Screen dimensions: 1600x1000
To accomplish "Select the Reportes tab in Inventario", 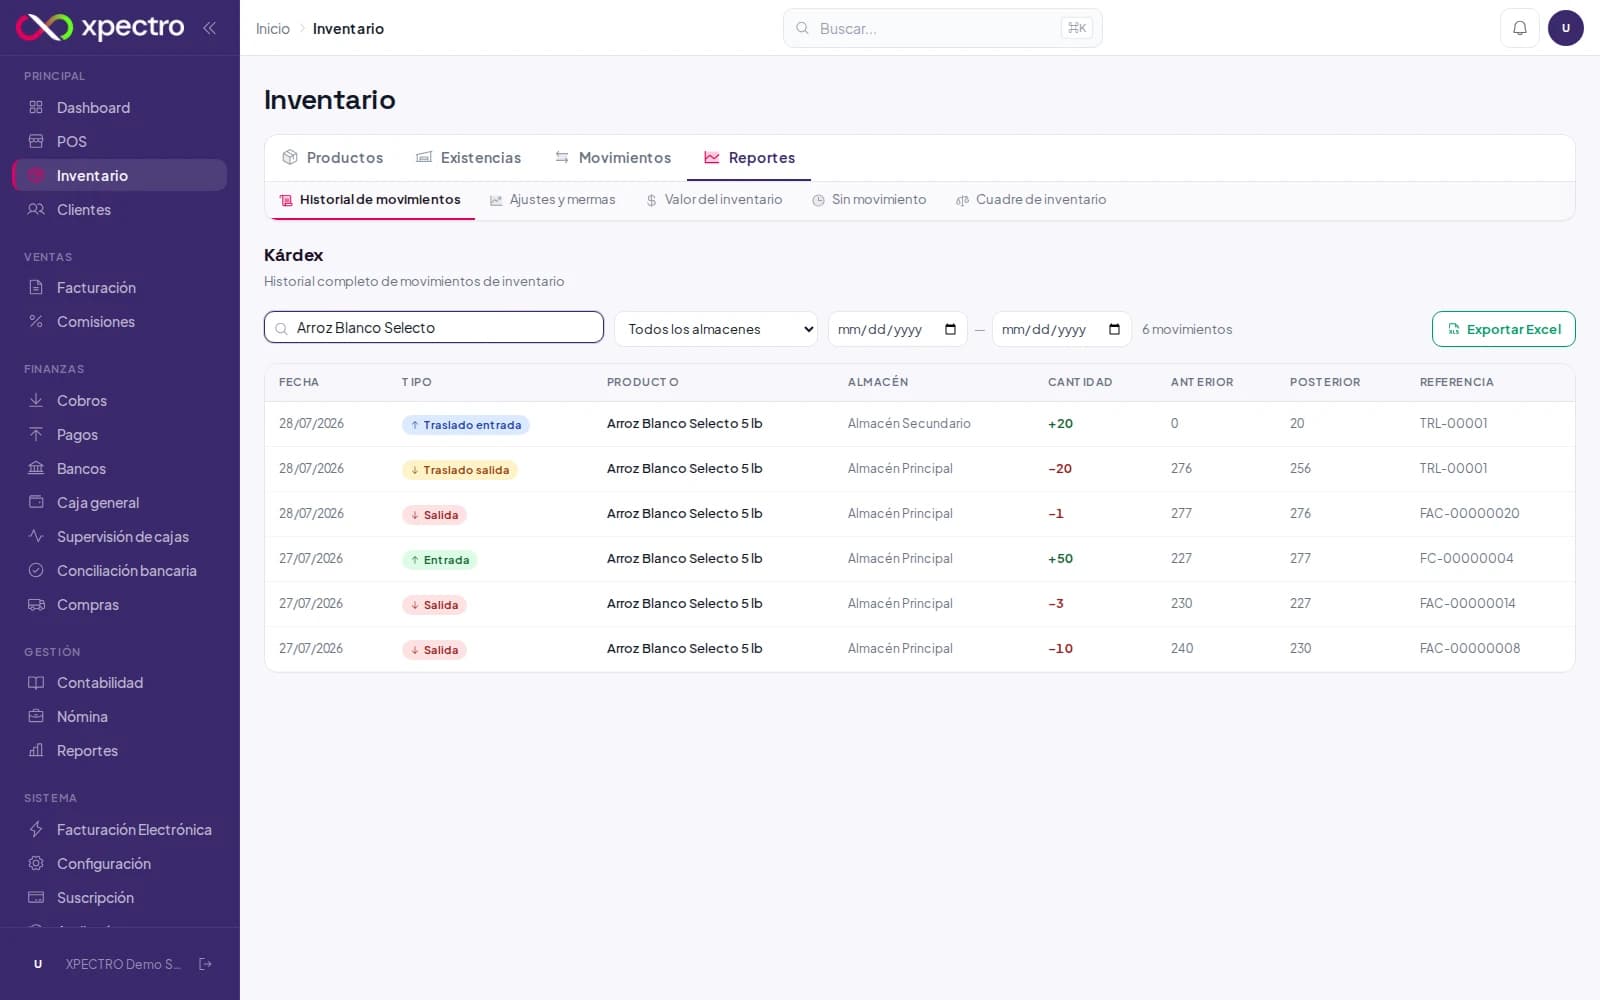I will pos(749,158).
